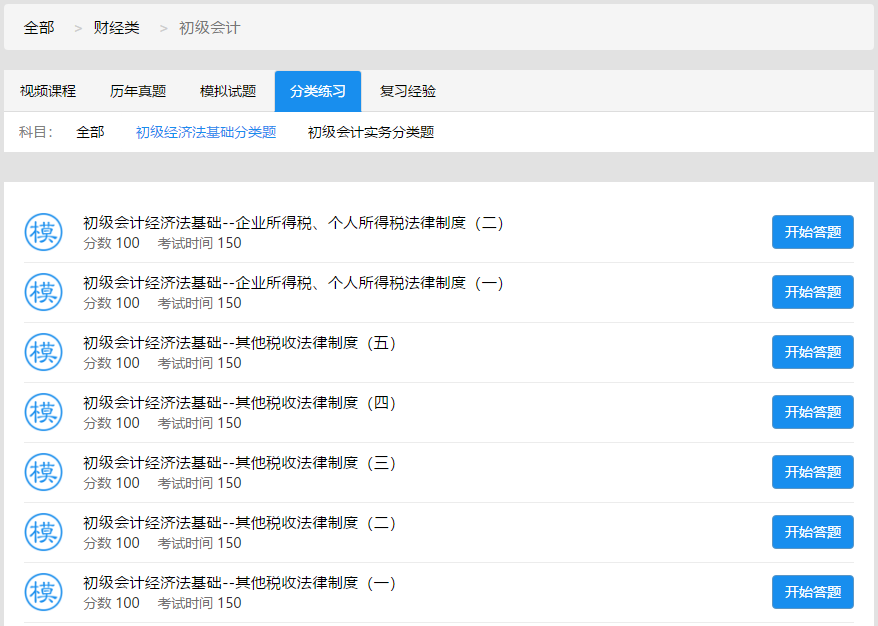The image size is (878, 626).
Task: Click 模 icon beside 其他税收法律制度（五）
Action: [x=43, y=352]
